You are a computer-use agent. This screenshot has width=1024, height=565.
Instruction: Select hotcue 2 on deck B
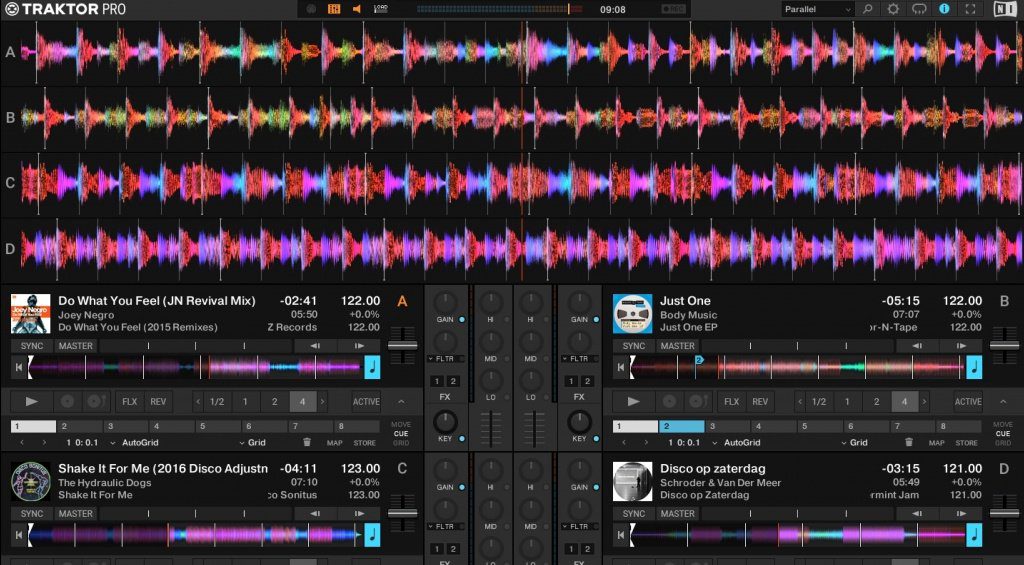681,426
